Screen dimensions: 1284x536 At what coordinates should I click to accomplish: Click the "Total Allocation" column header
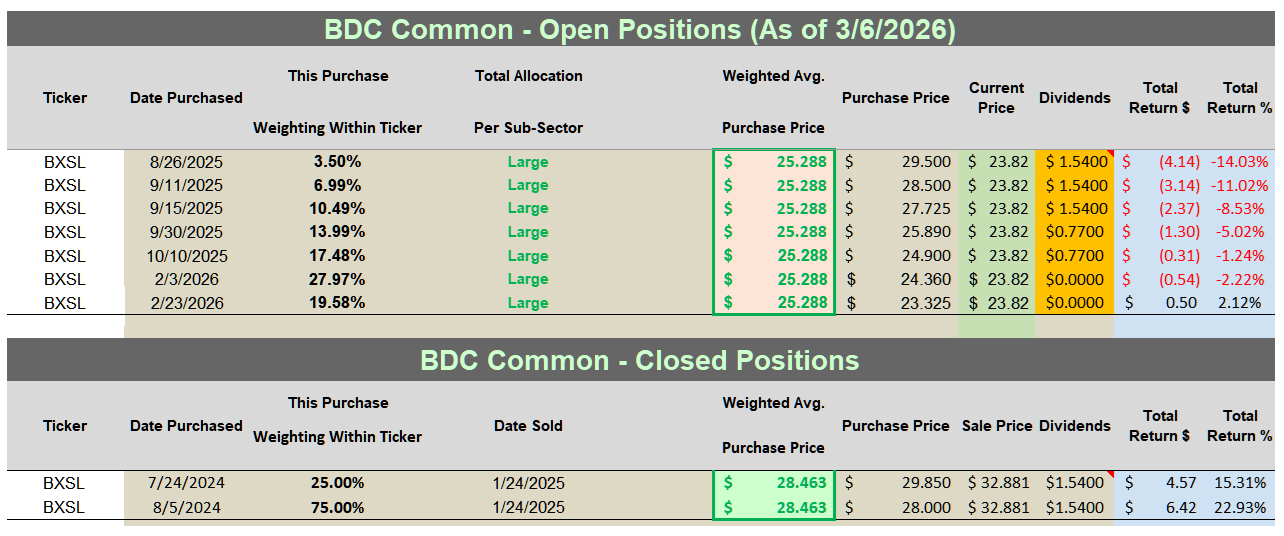tap(528, 76)
